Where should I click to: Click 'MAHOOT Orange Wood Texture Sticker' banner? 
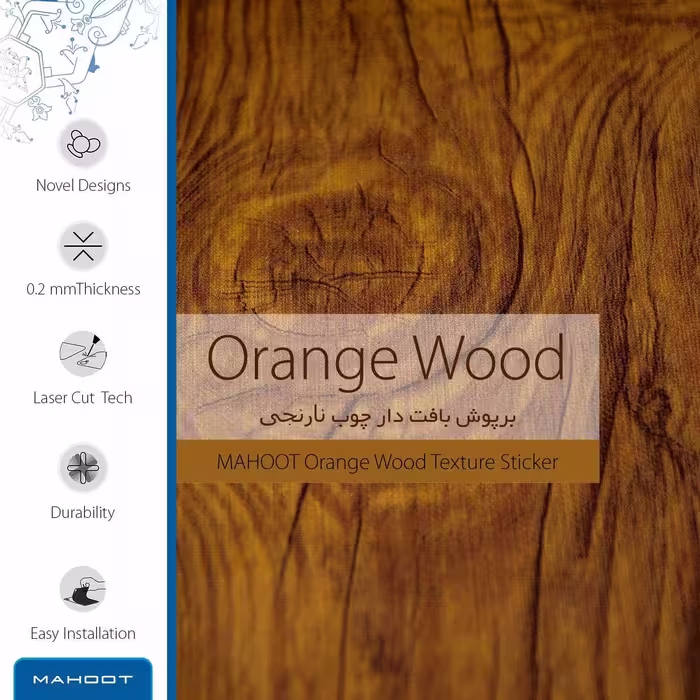(388, 462)
